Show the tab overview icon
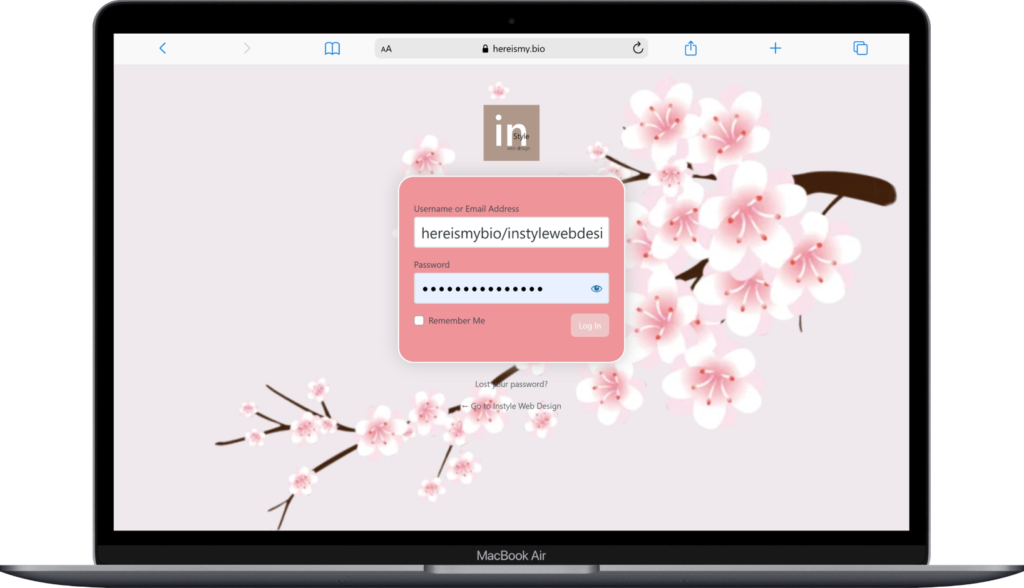The height and width of the screenshot is (588, 1024). 860,48
